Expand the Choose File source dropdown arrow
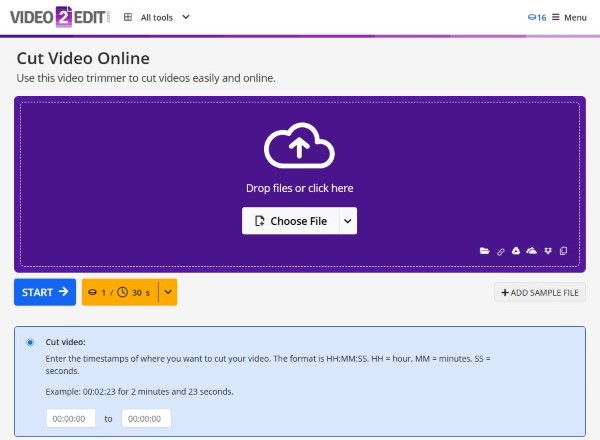Screen dimensions: 600x440 tap(348, 221)
